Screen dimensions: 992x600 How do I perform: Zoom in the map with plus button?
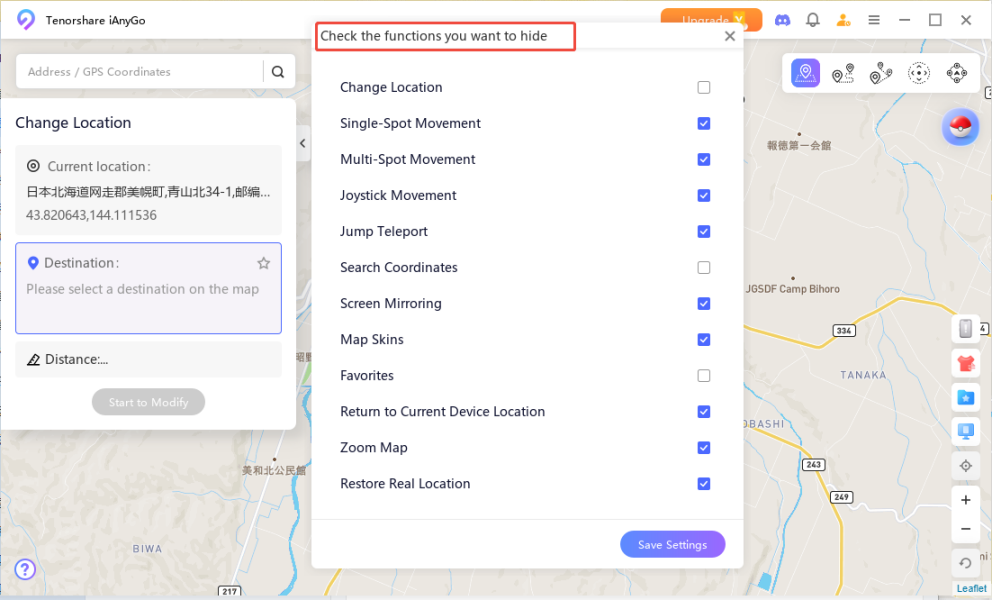(965, 500)
